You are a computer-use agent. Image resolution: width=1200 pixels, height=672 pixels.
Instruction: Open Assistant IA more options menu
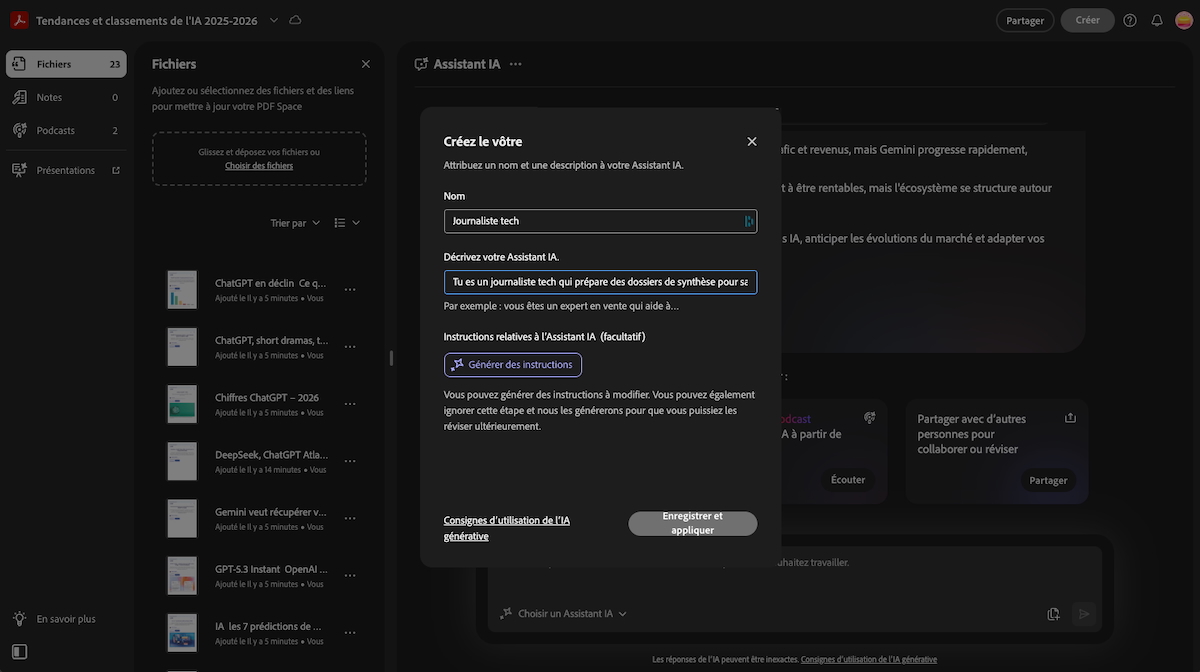pyautogui.click(x=515, y=64)
